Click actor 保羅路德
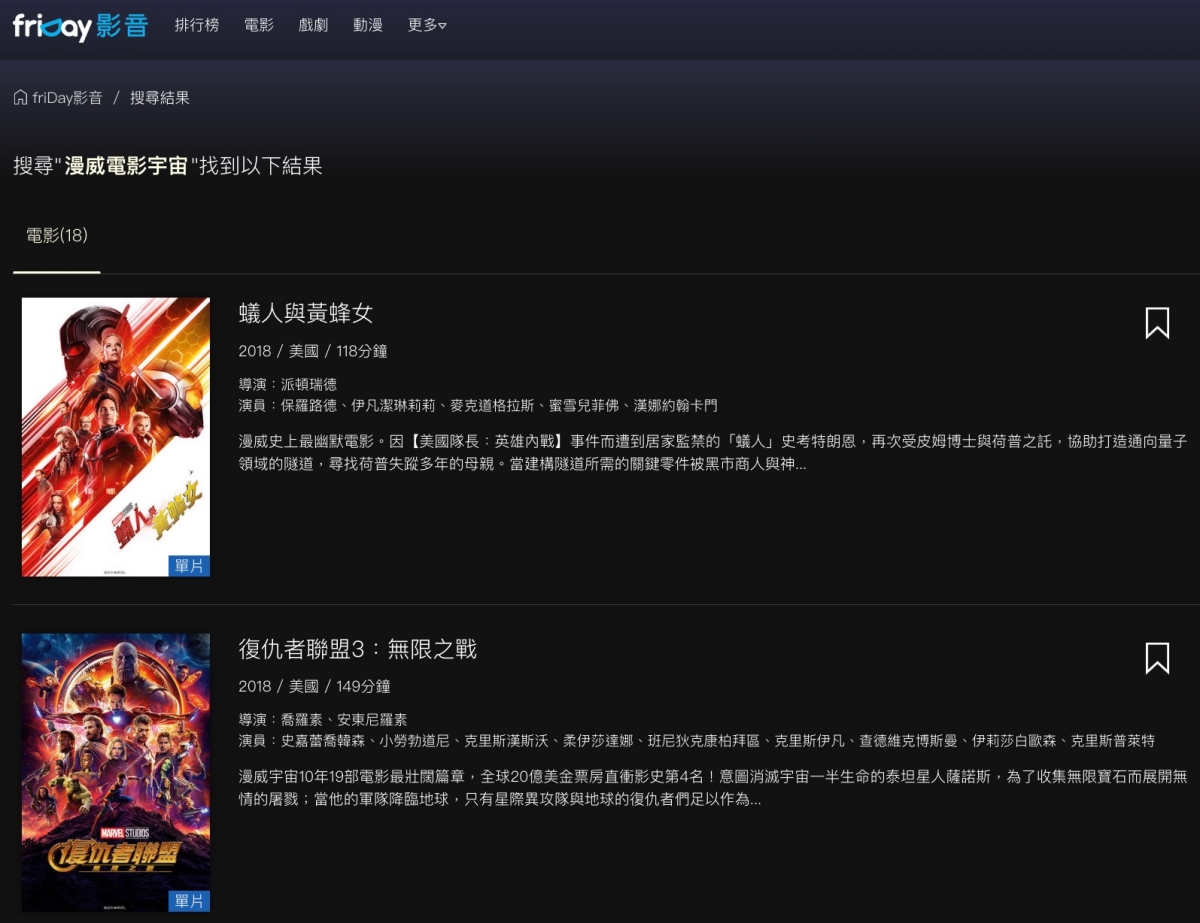 309,406
